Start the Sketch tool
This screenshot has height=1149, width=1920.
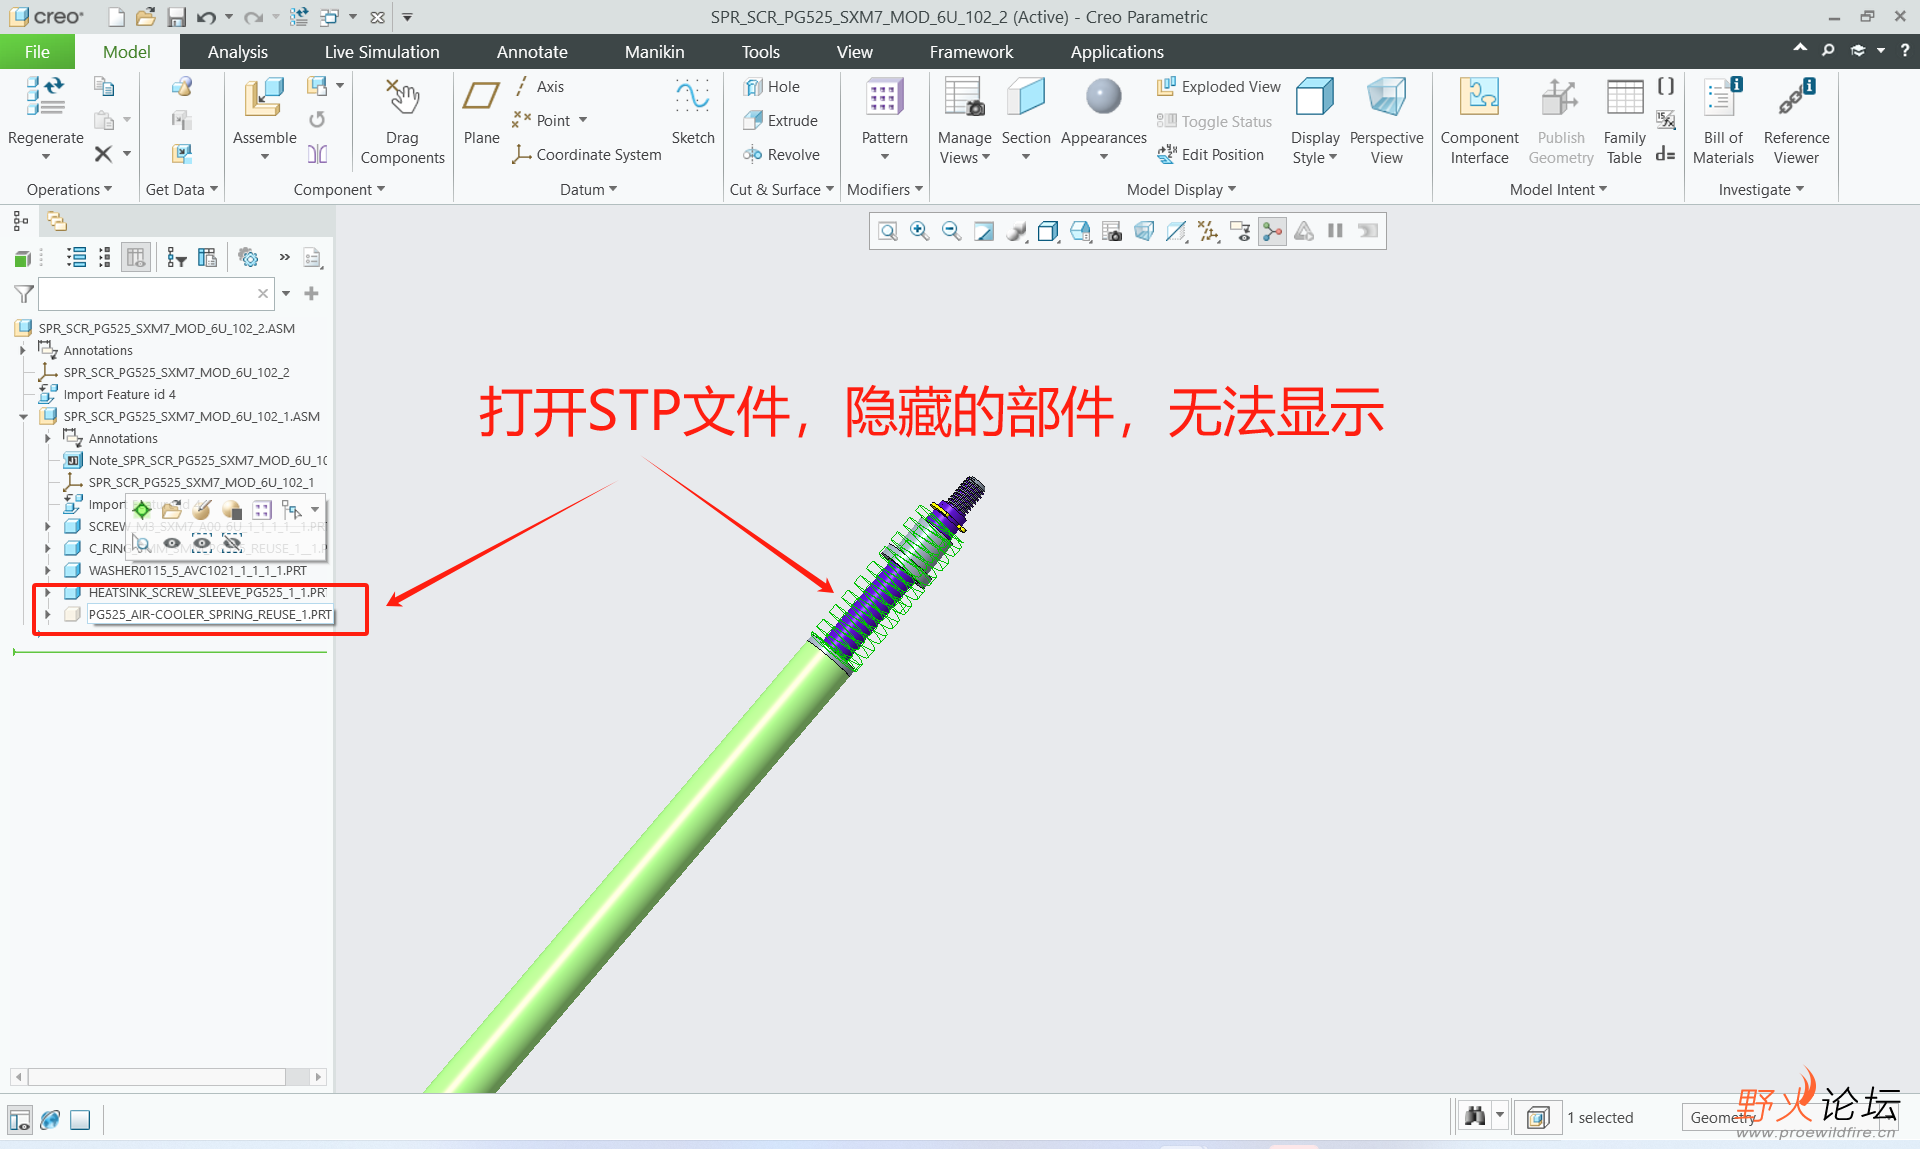pyautogui.click(x=692, y=110)
